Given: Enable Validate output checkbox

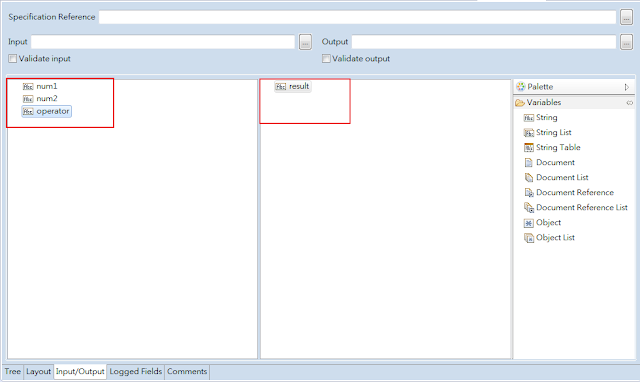Looking at the screenshot, I should 326,59.
